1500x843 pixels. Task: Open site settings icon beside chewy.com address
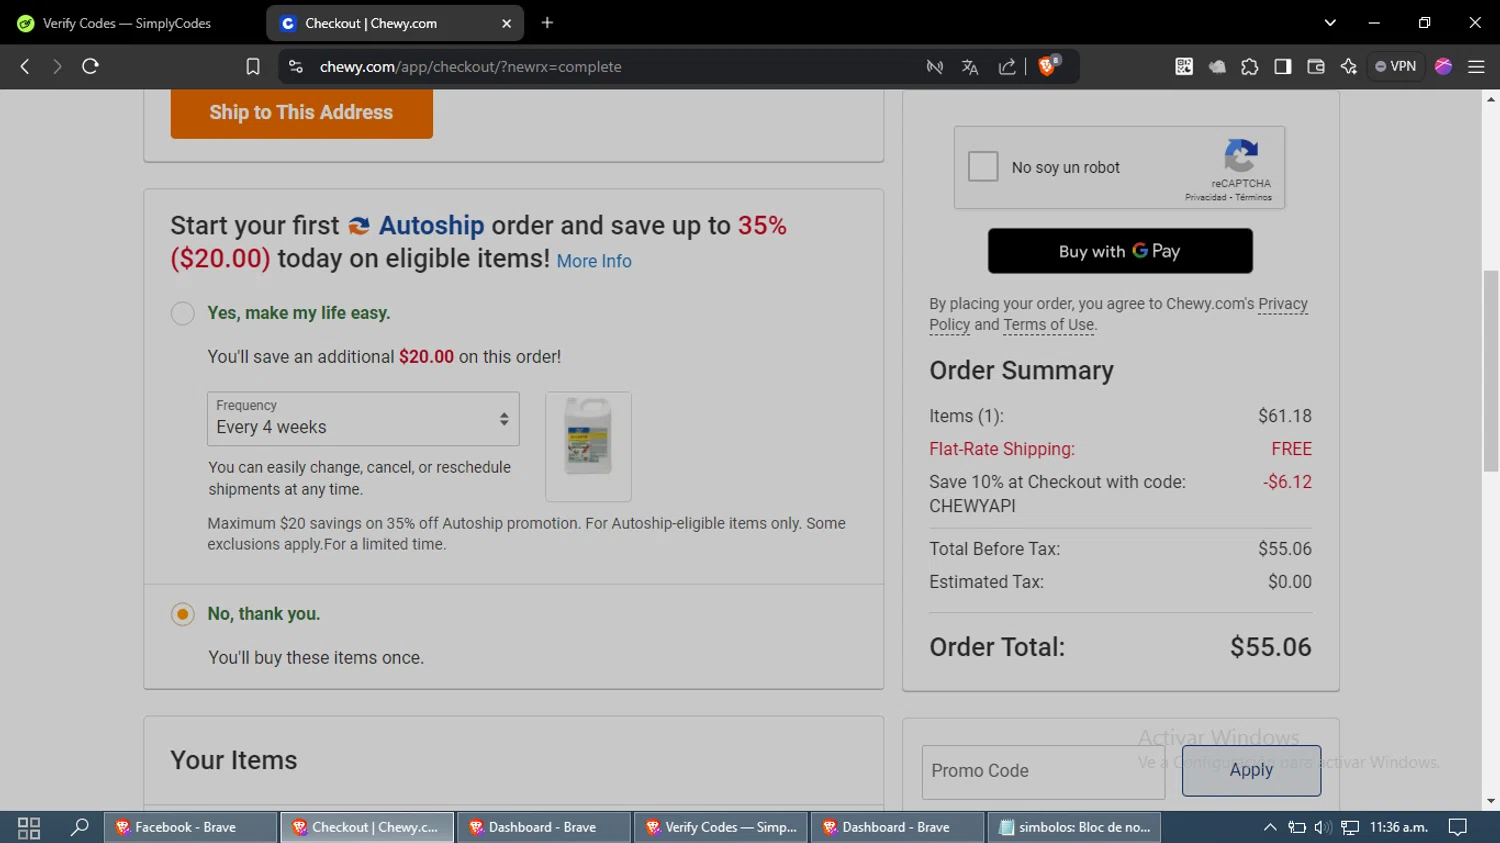click(x=295, y=67)
